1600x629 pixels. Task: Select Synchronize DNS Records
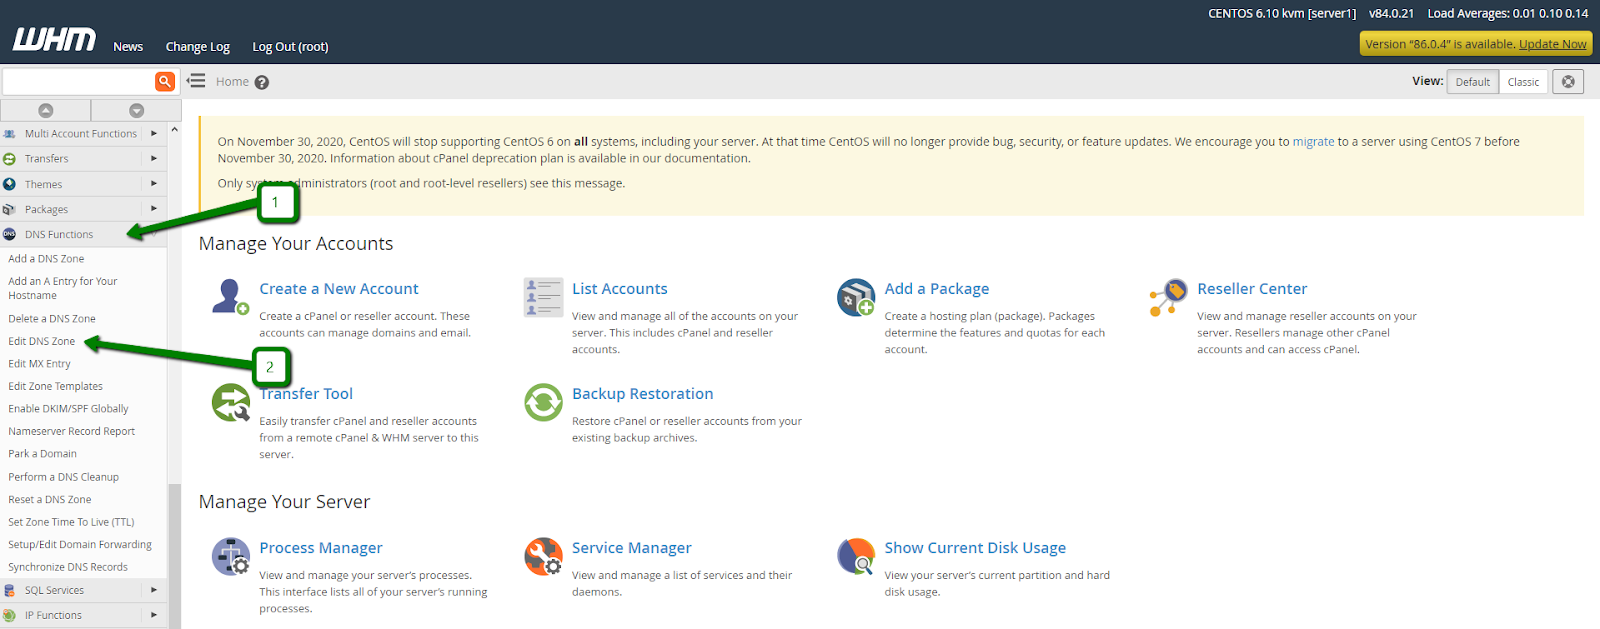[68, 567]
